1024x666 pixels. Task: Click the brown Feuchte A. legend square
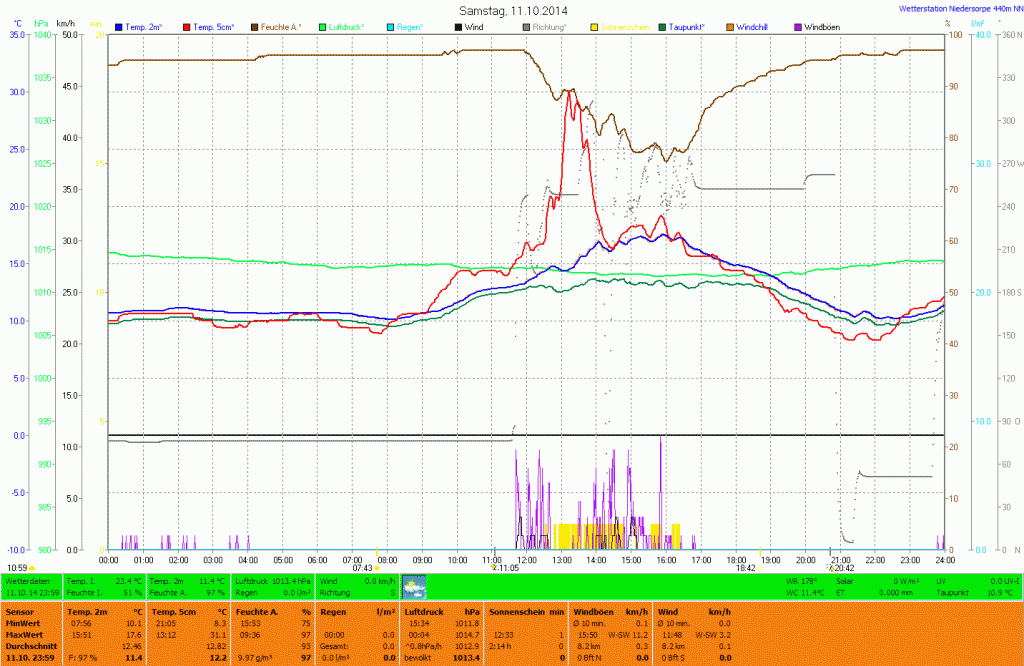pyautogui.click(x=255, y=27)
